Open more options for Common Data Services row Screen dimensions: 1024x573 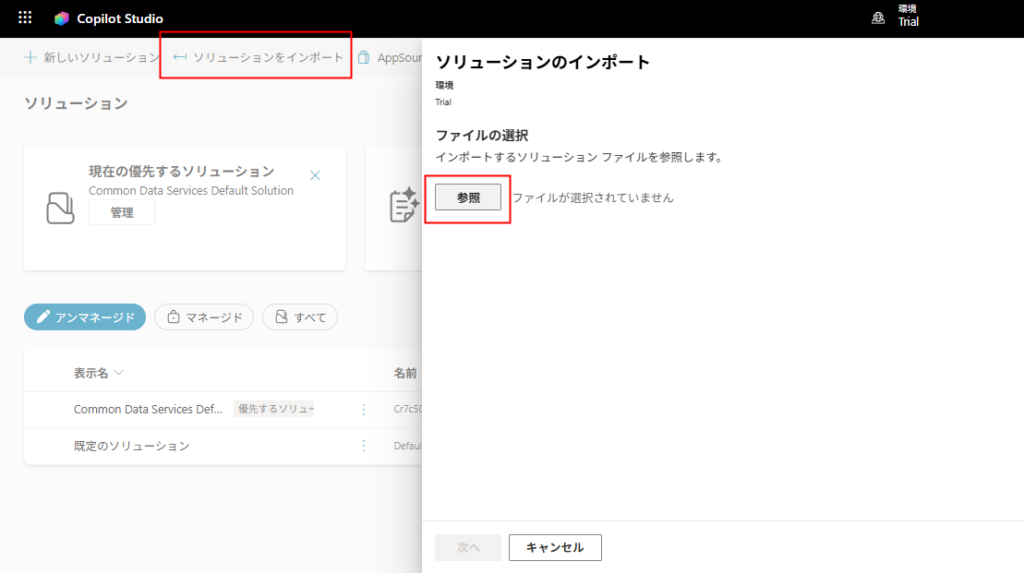pyautogui.click(x=364, y=409)
